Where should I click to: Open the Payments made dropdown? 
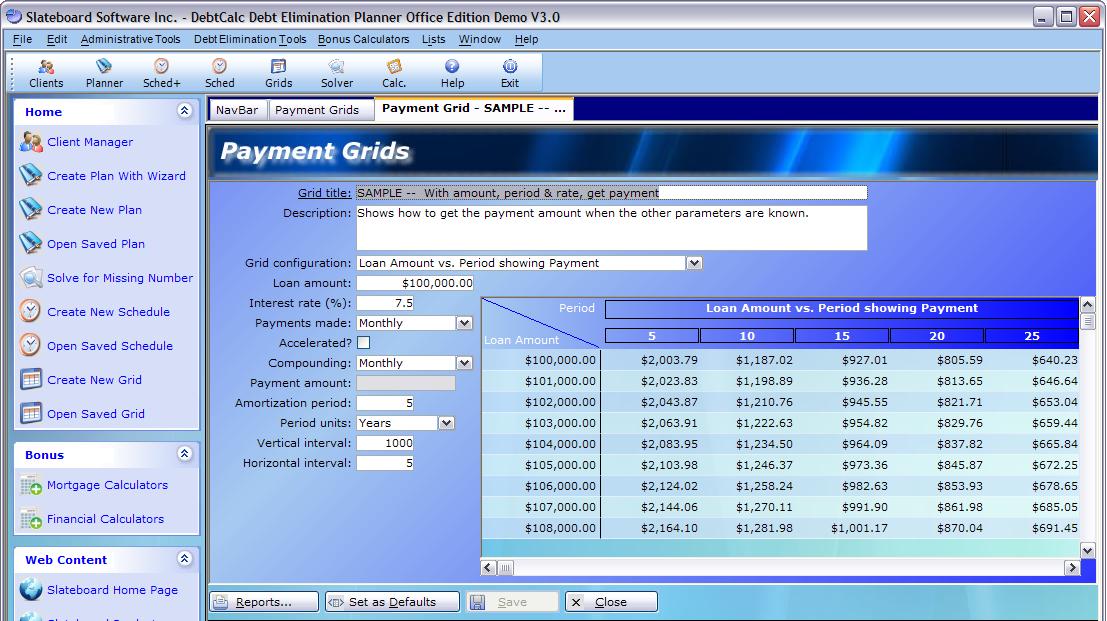click(x=464, y=323)
